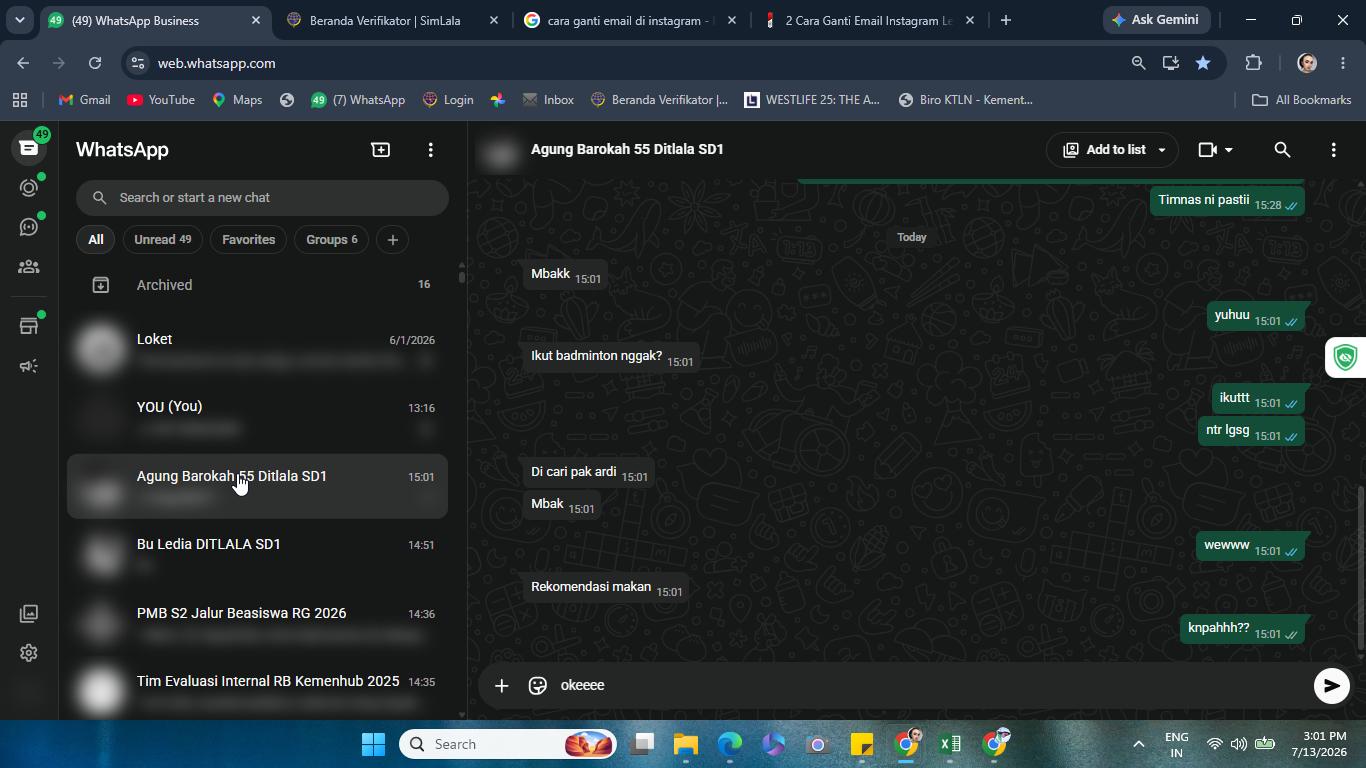Open YouTube bookmark

point(161,100)
